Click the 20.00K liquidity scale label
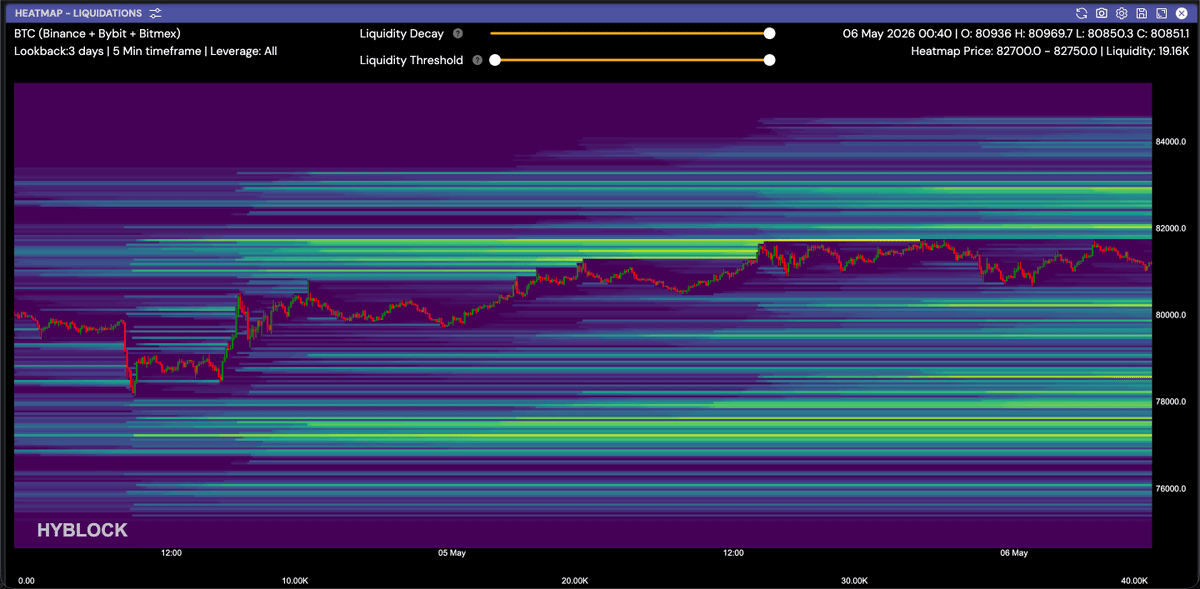This screenshot has width=1200, height=589. (x=574, y=580)
